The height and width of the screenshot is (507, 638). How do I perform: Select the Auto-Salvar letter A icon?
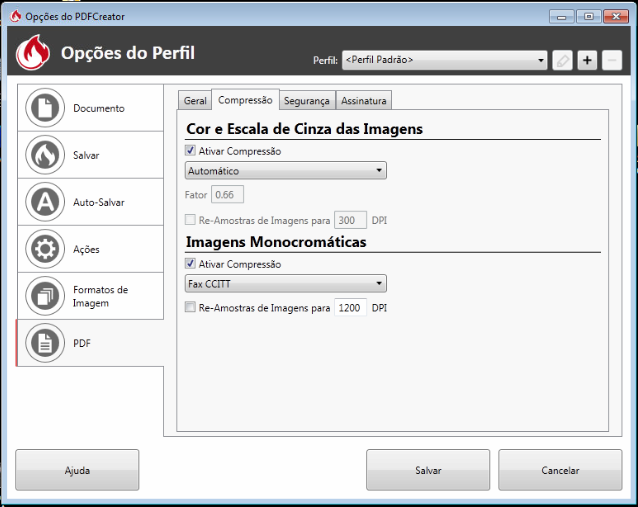point(45,202)
